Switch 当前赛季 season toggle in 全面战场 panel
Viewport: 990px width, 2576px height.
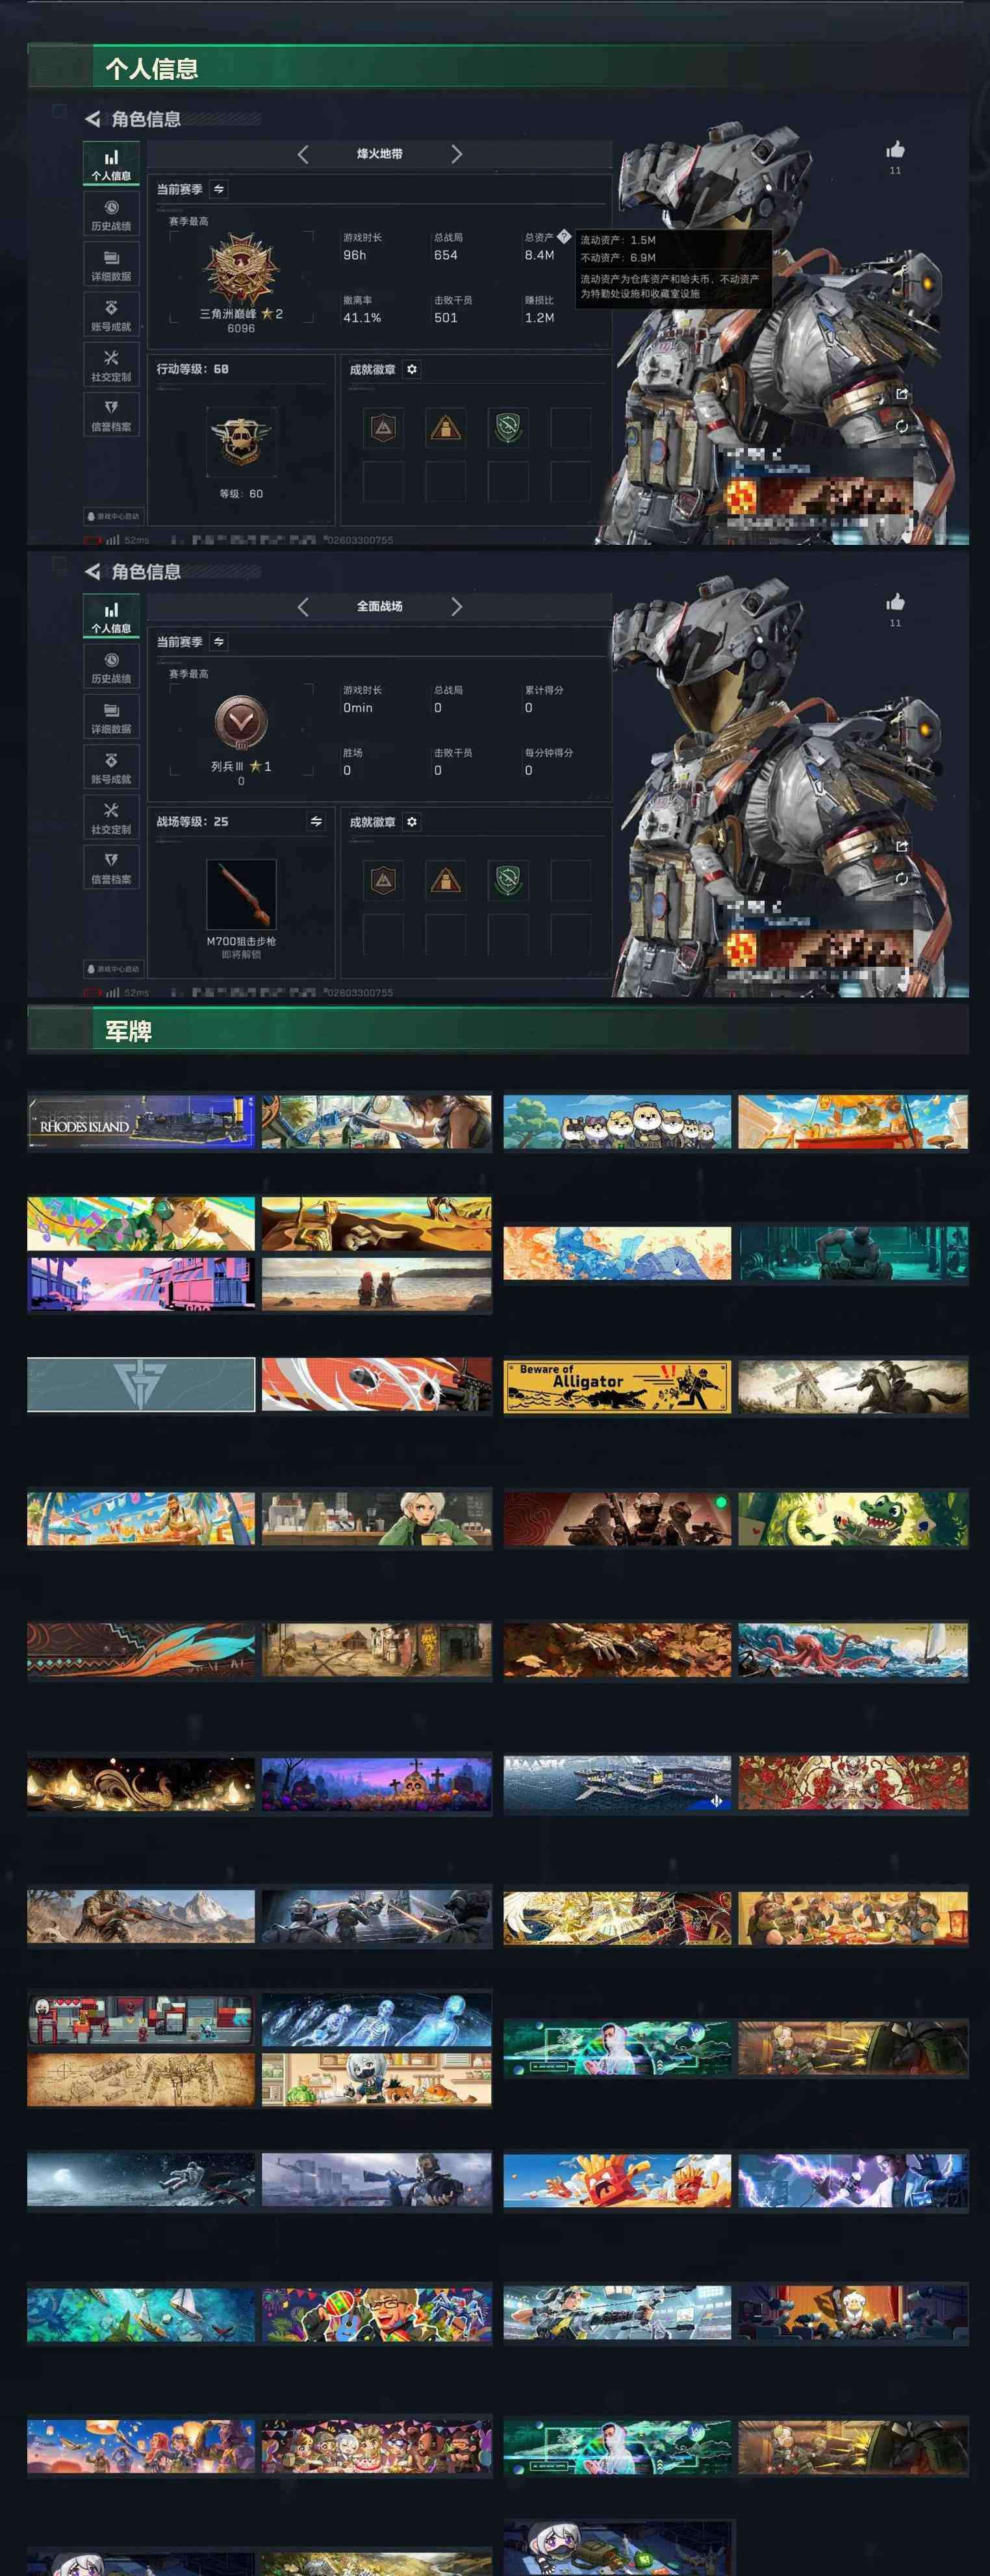click(x=219, y=641)
